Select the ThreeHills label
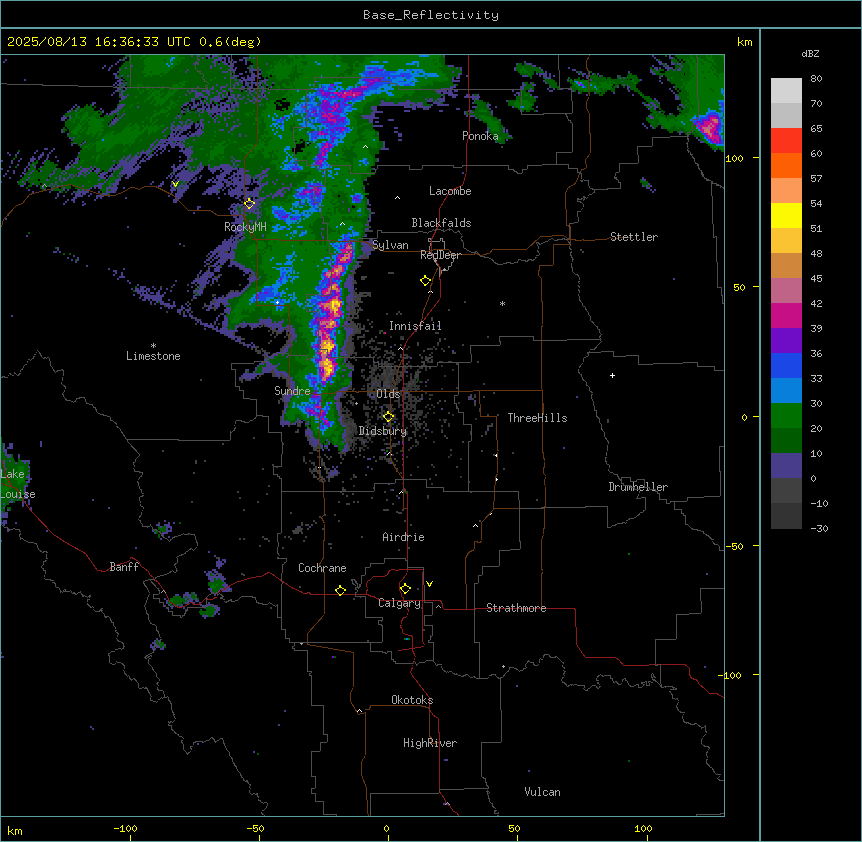 coord(537,418)
